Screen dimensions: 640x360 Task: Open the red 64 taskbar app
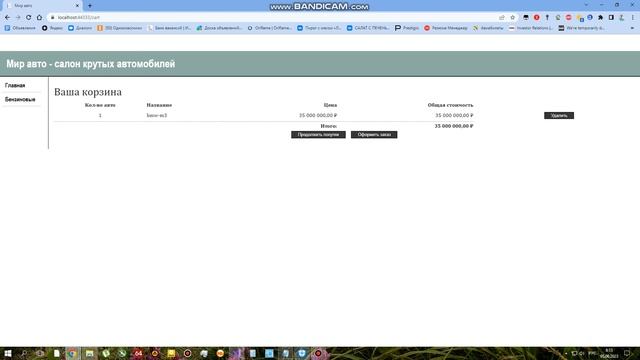point(138,353)
